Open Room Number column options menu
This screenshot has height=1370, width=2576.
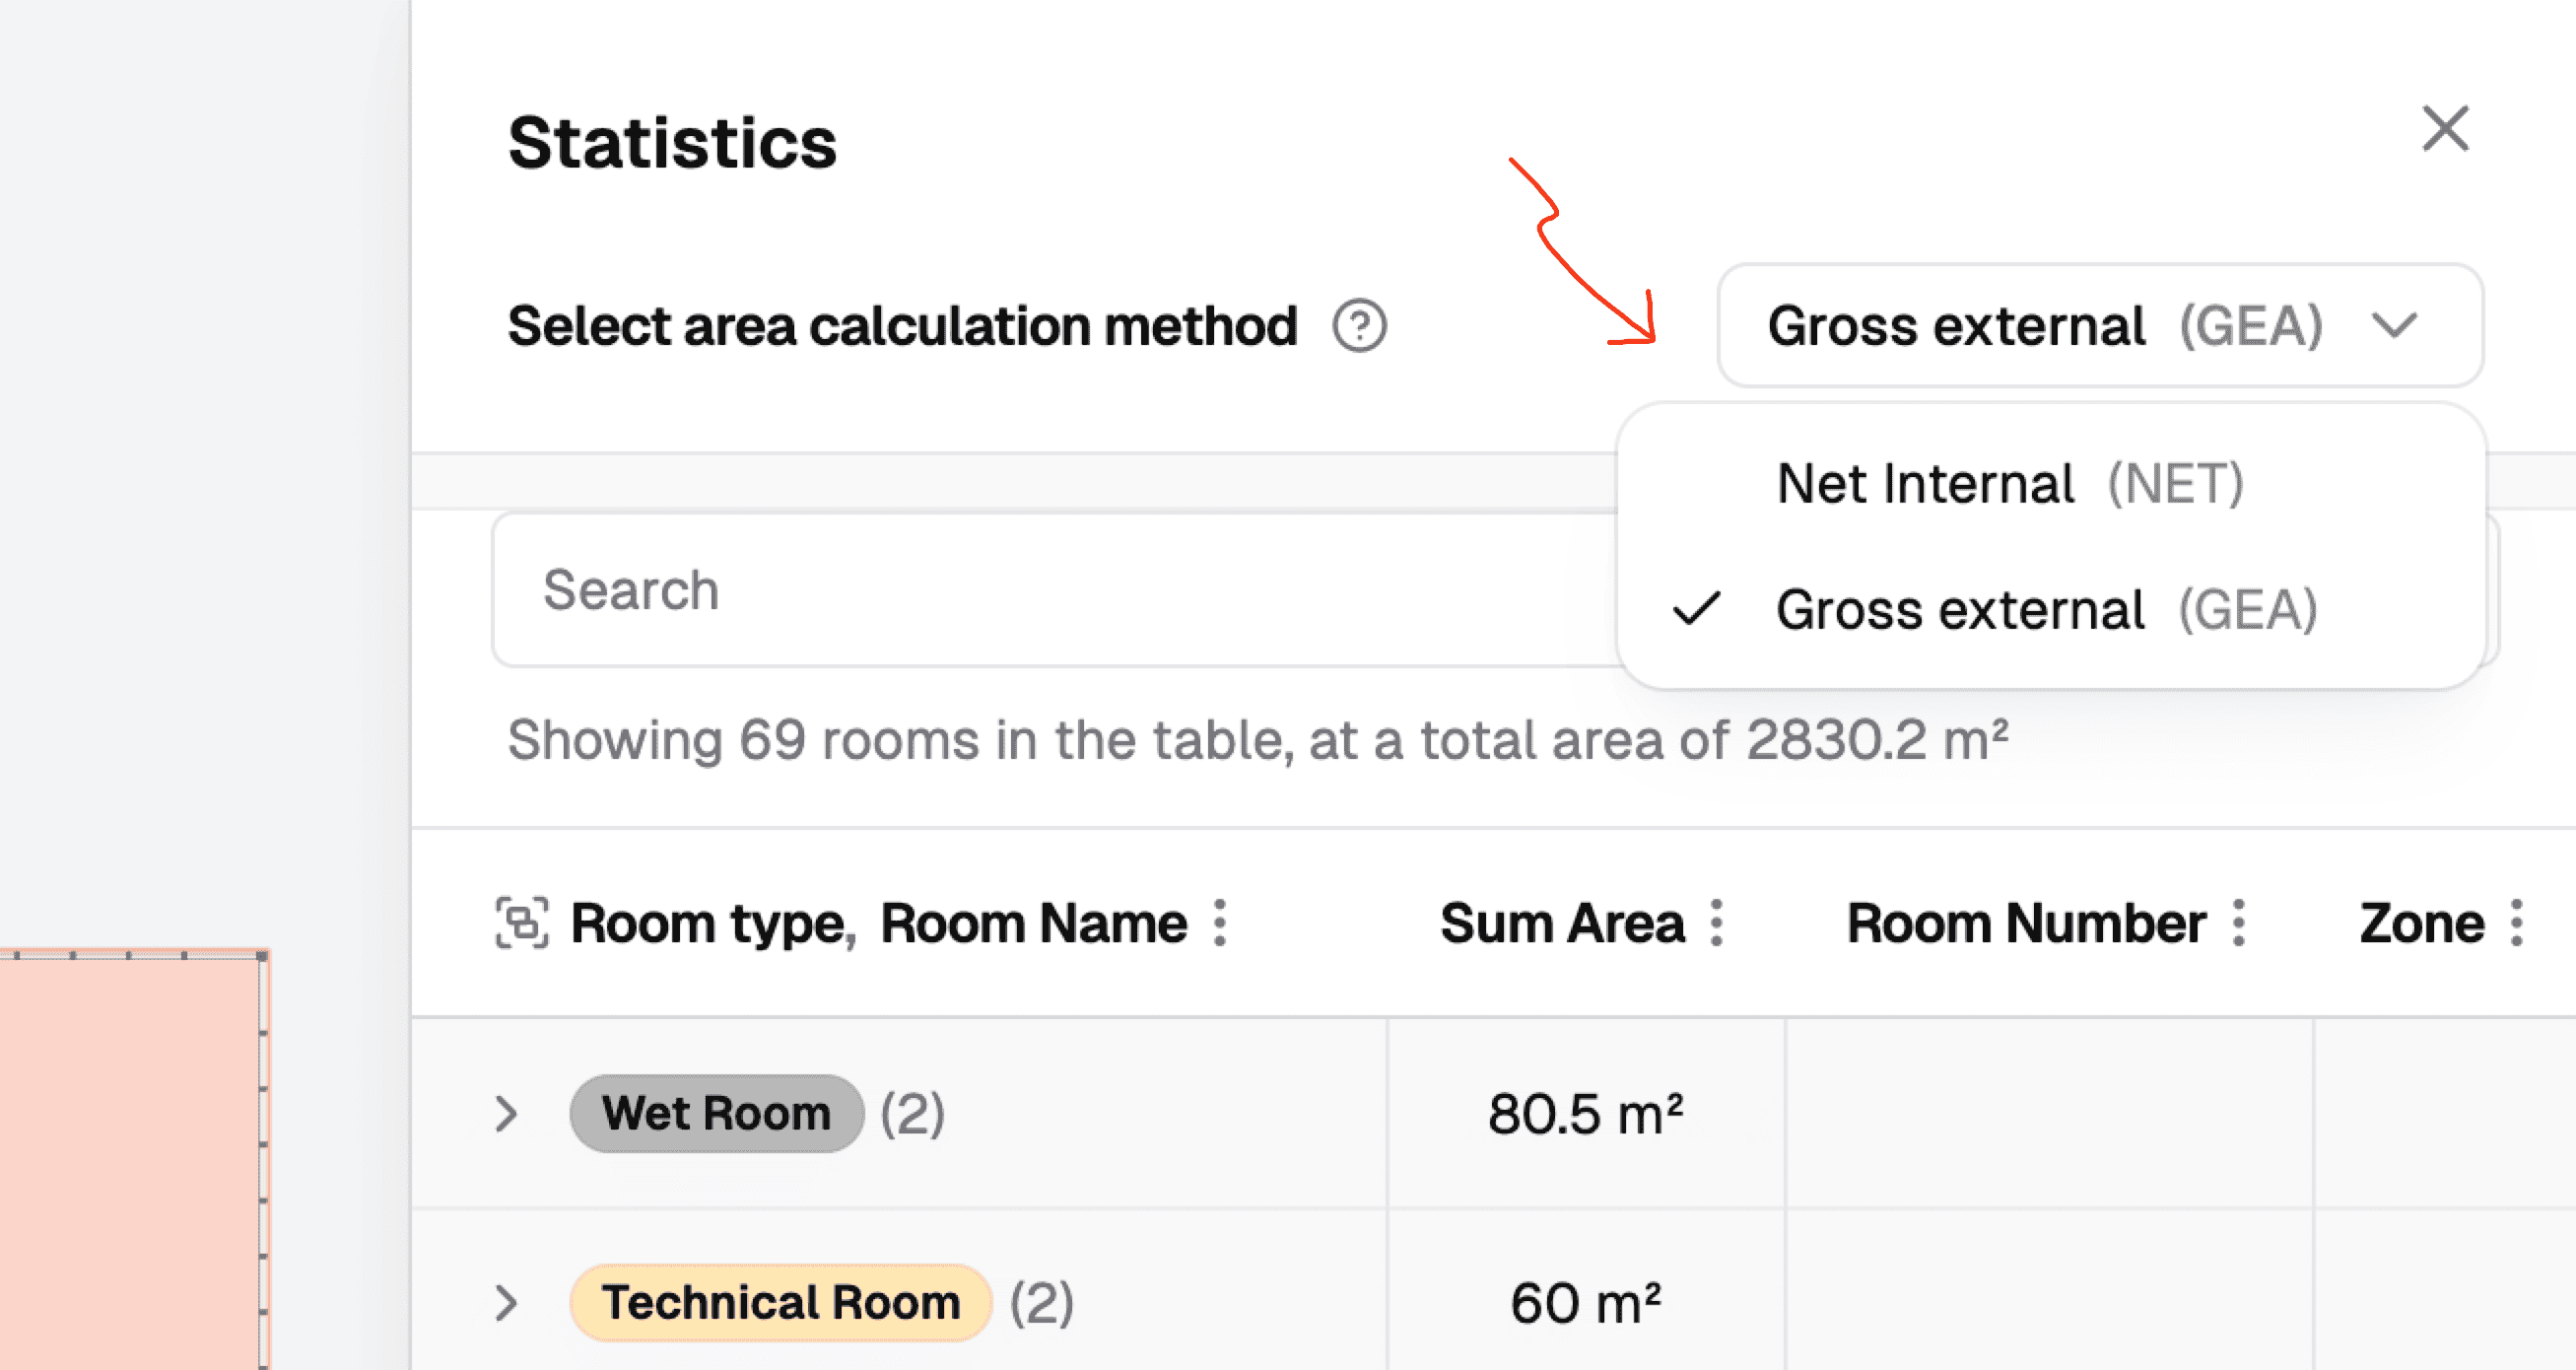tap(2239, 922)
